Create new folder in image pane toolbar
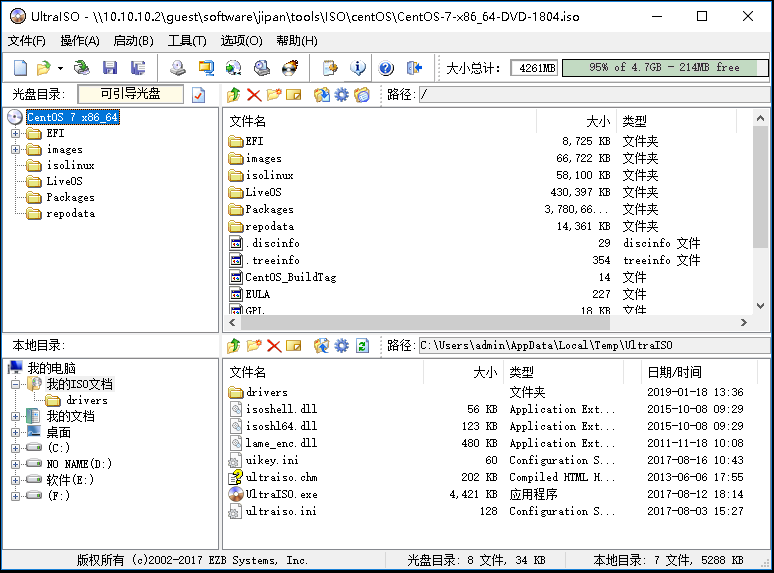Image resolution: width=774 pixels, height=573 pixels. (274, 95)
